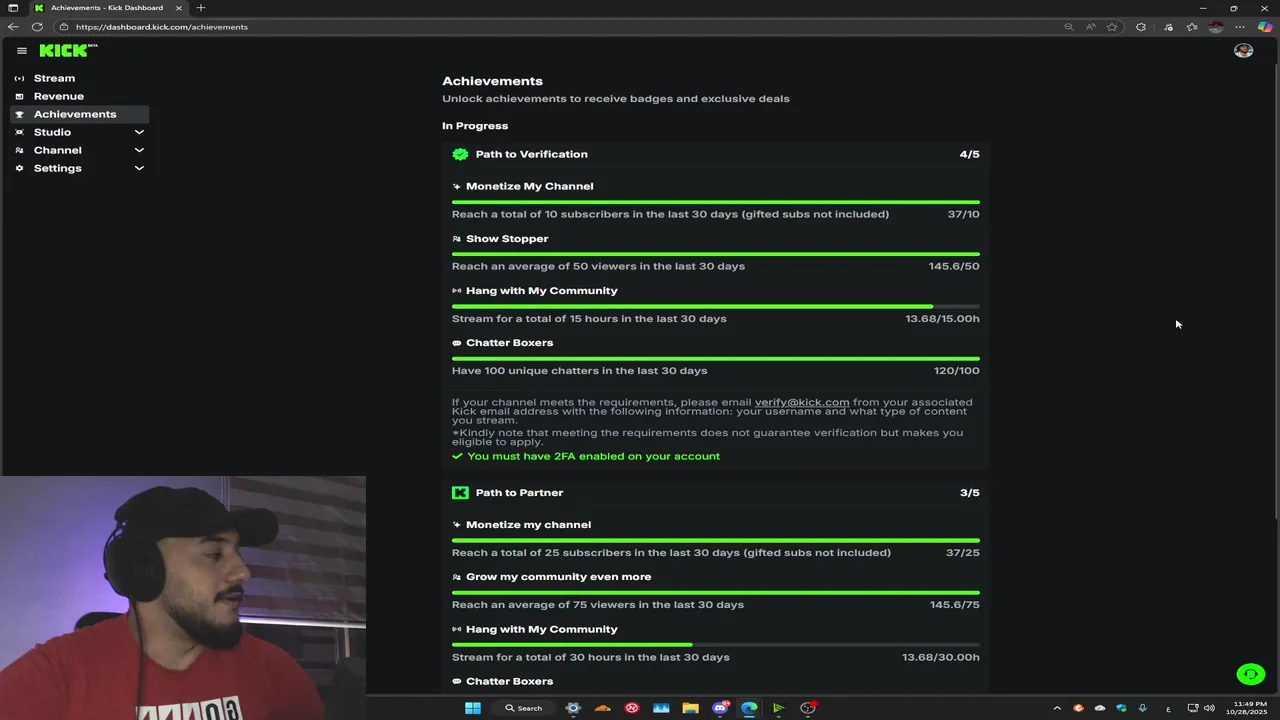Add this page to browser favorites

click(x=1112, y=27)
